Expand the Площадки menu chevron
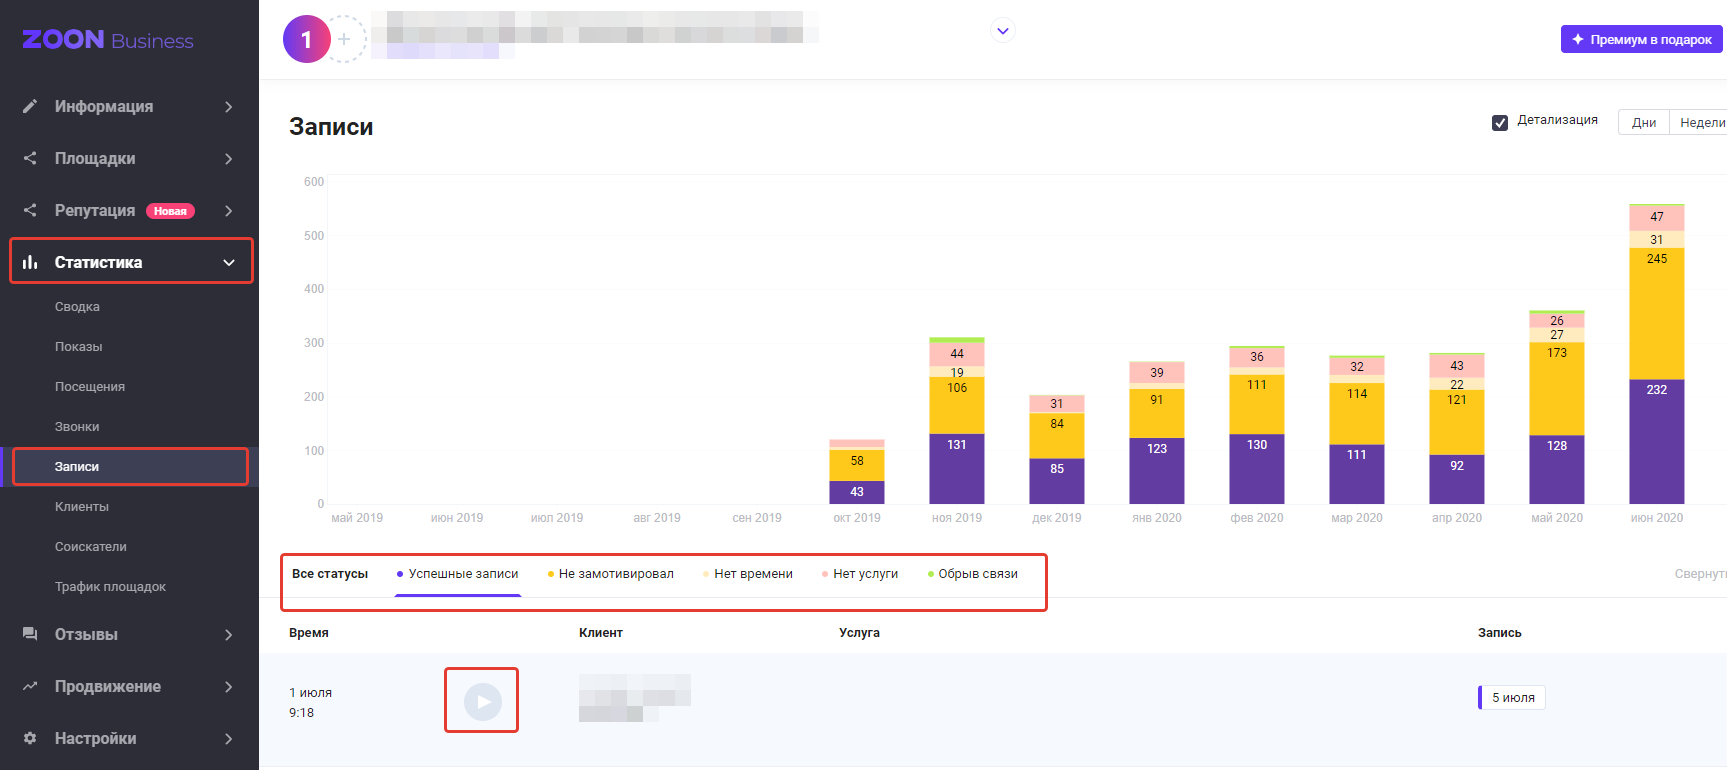1727x770 pixels. pyautogui.click(x=229, y=158)
